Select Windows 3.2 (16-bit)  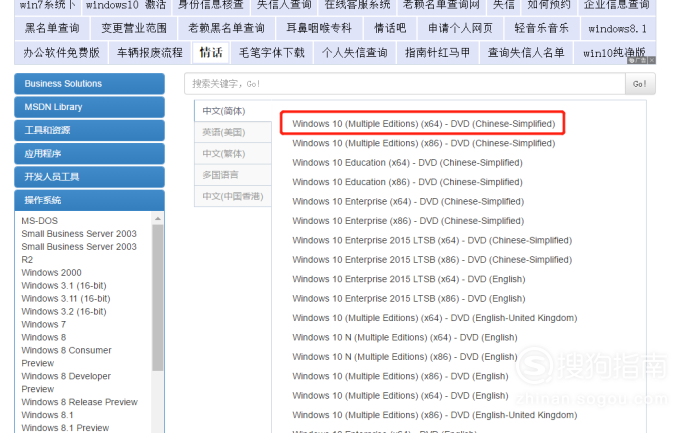tap(64, 311)
